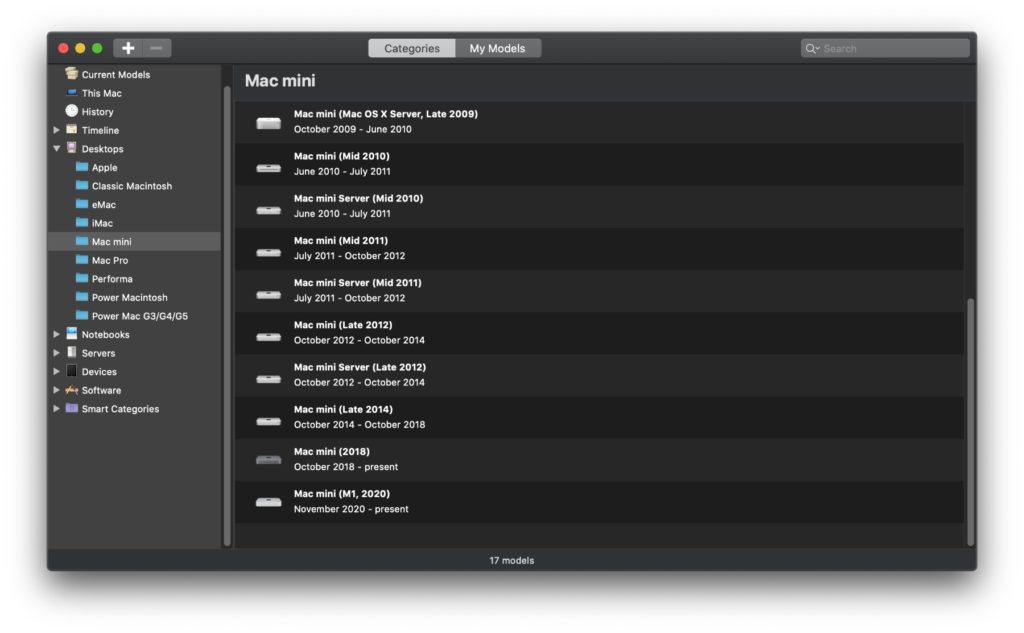
Task: Switch to the Categories tab
Action: pyautogui.click(x=411, y=48)
